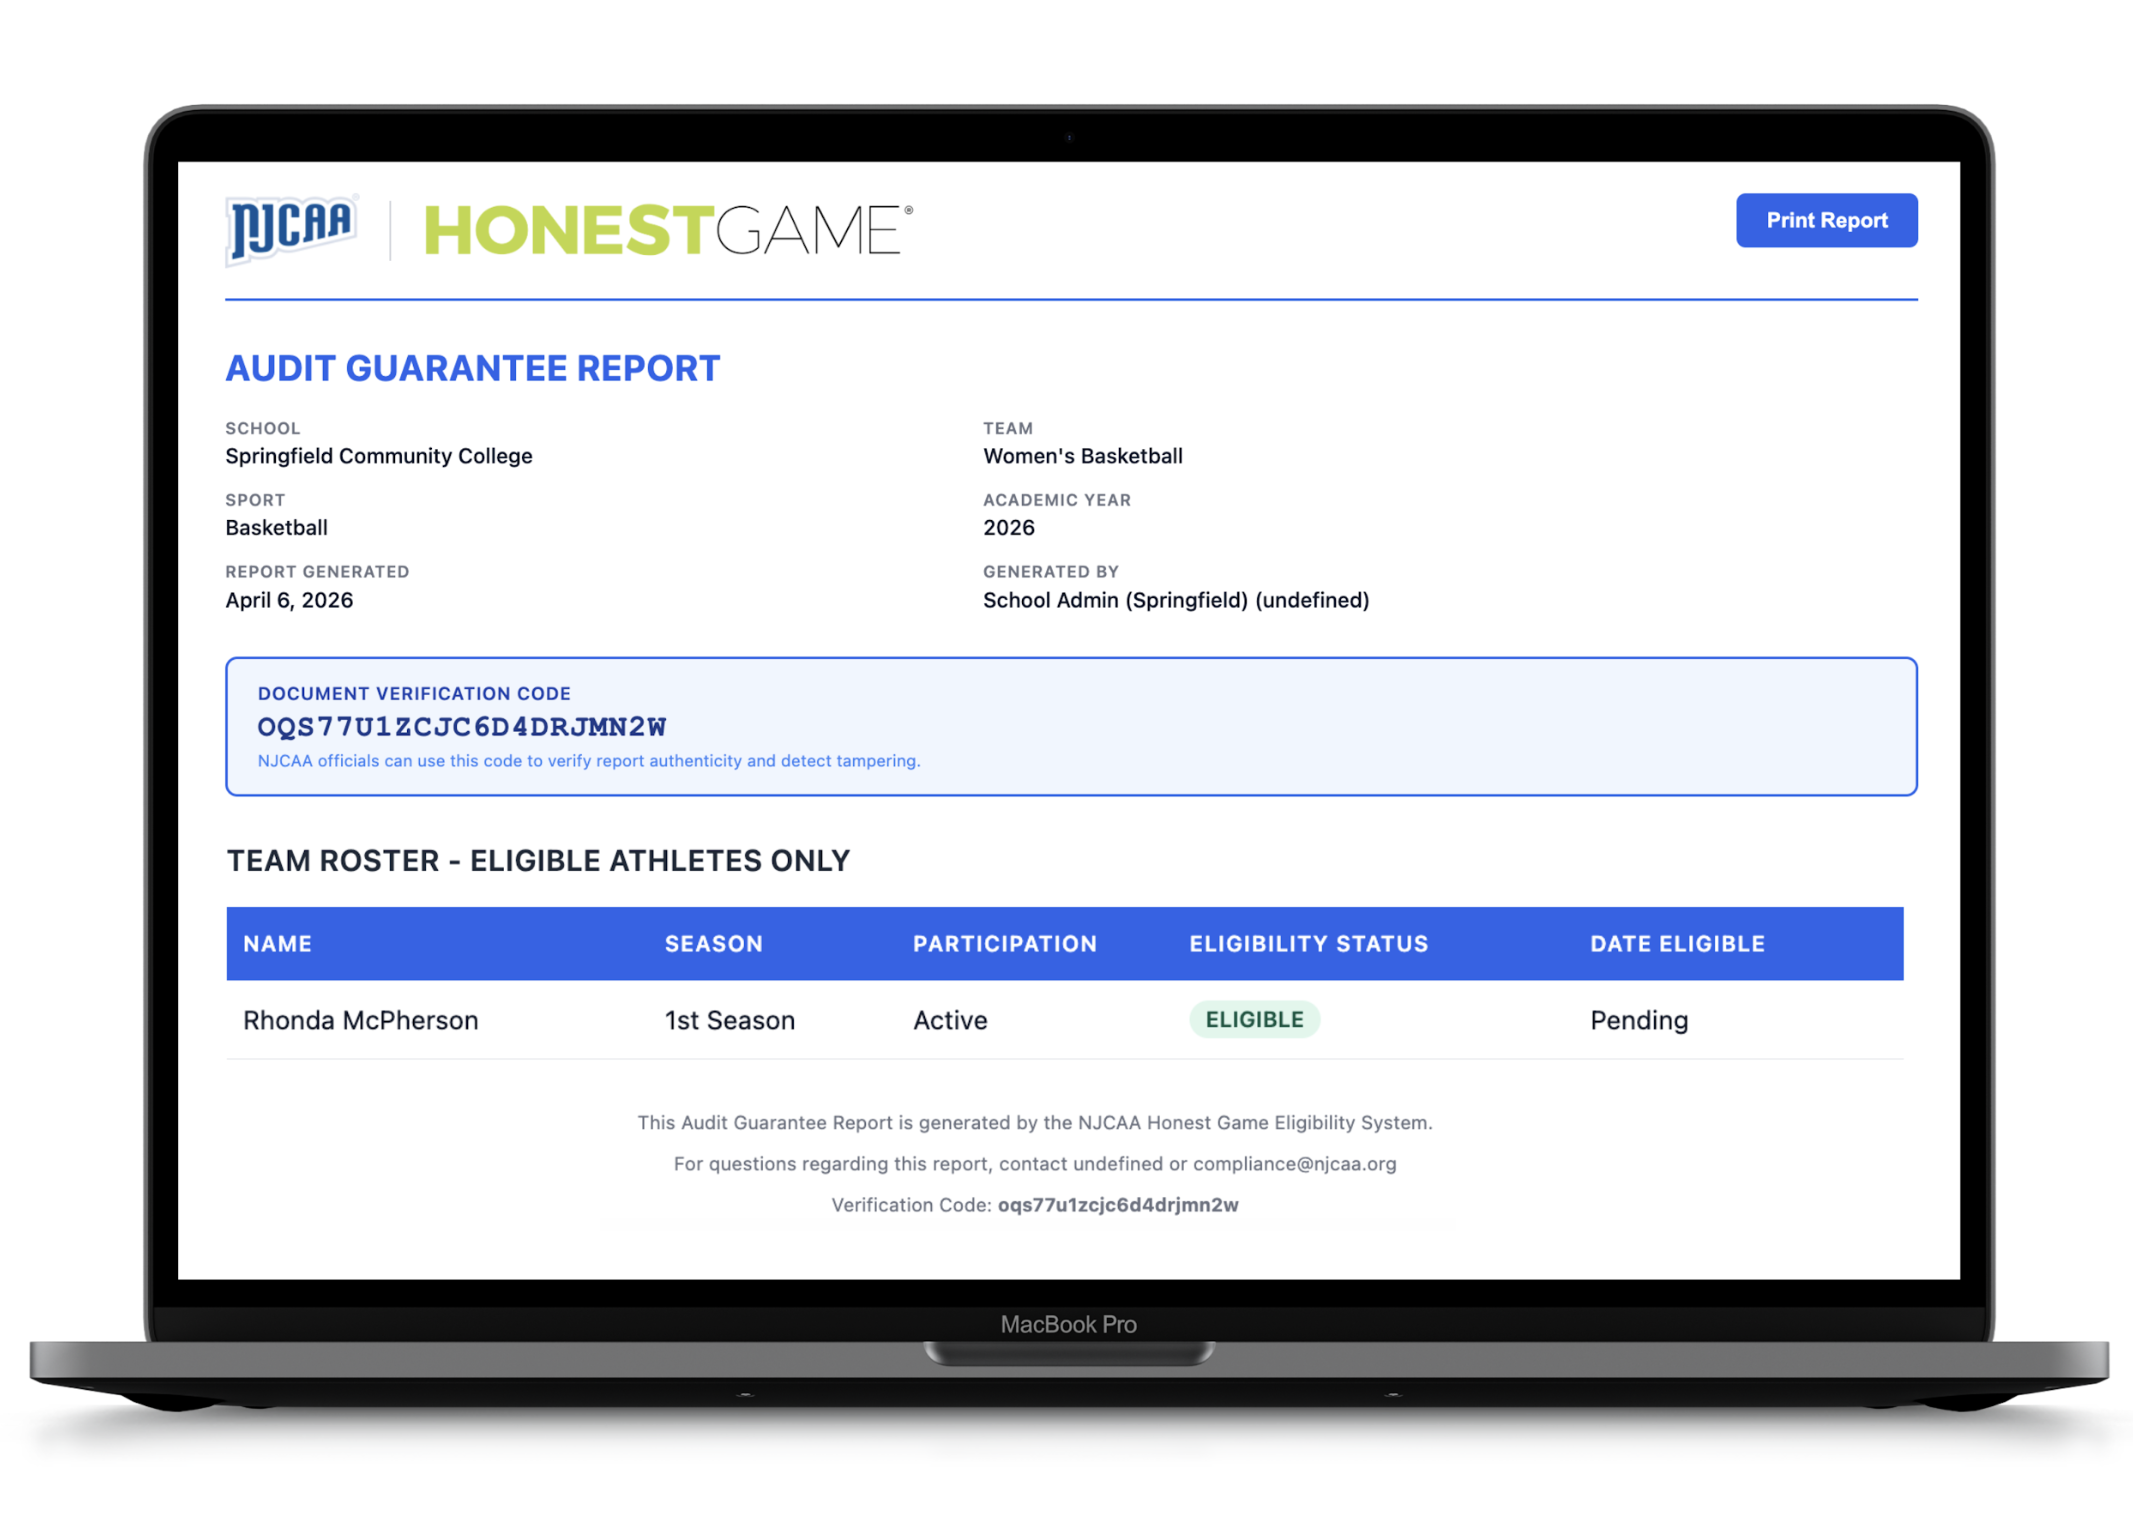Select the document verification code text
The width and height of the screenshot is (2133, 1532).
[462, 727]
